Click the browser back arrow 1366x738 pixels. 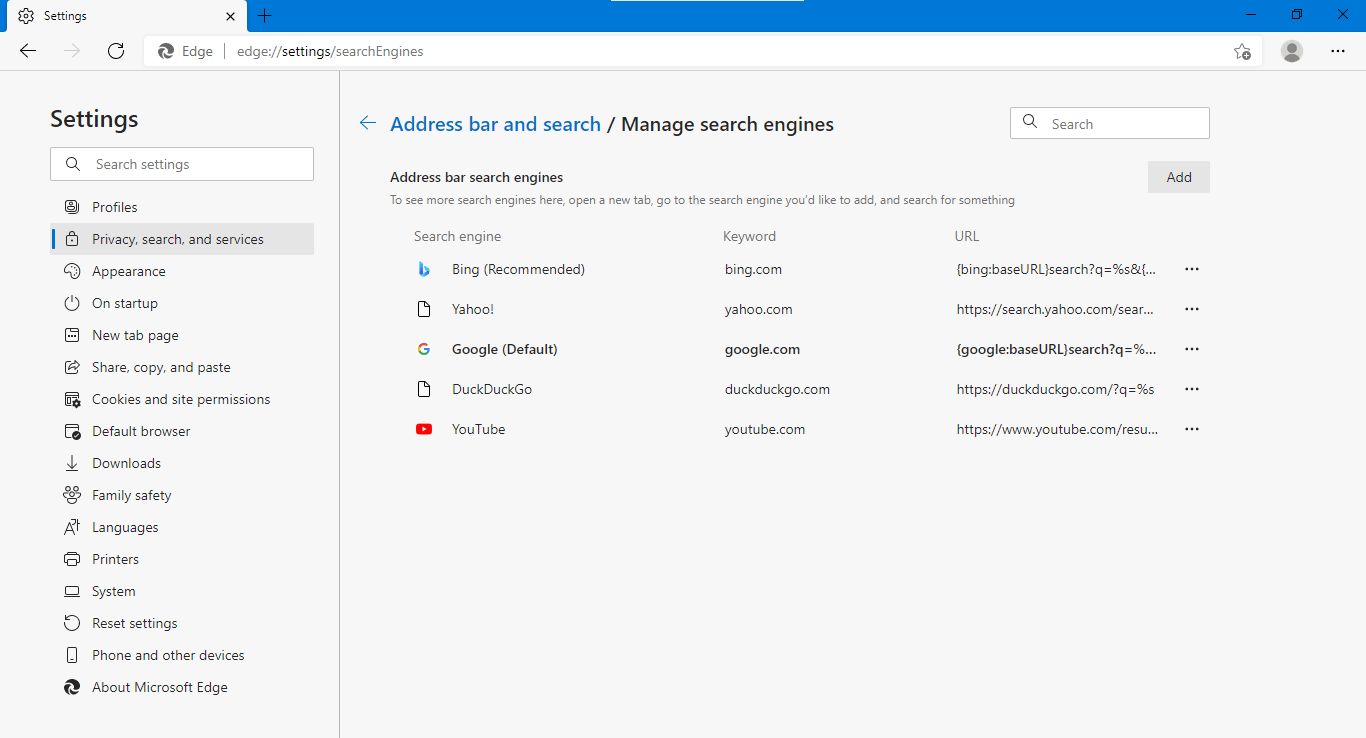tap(28, 51)
